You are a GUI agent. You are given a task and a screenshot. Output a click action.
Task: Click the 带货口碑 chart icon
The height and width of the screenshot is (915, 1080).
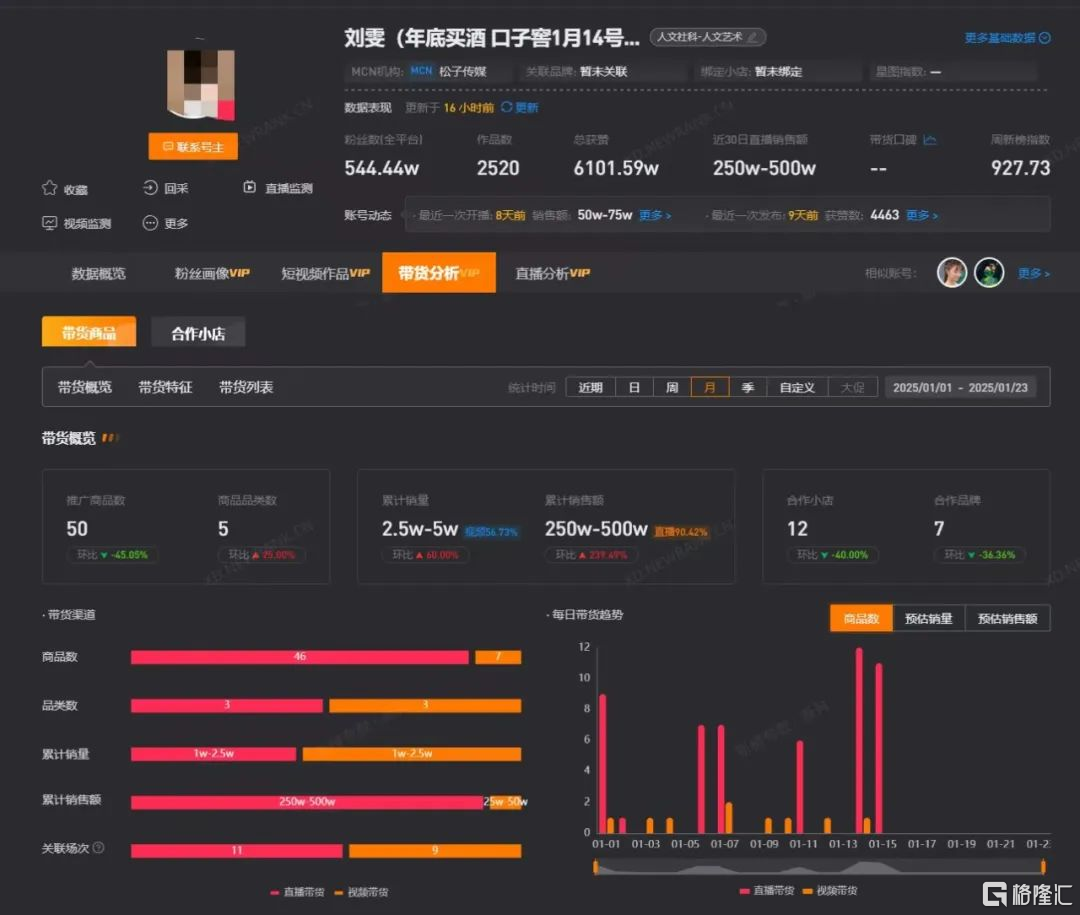coord(929,140)
